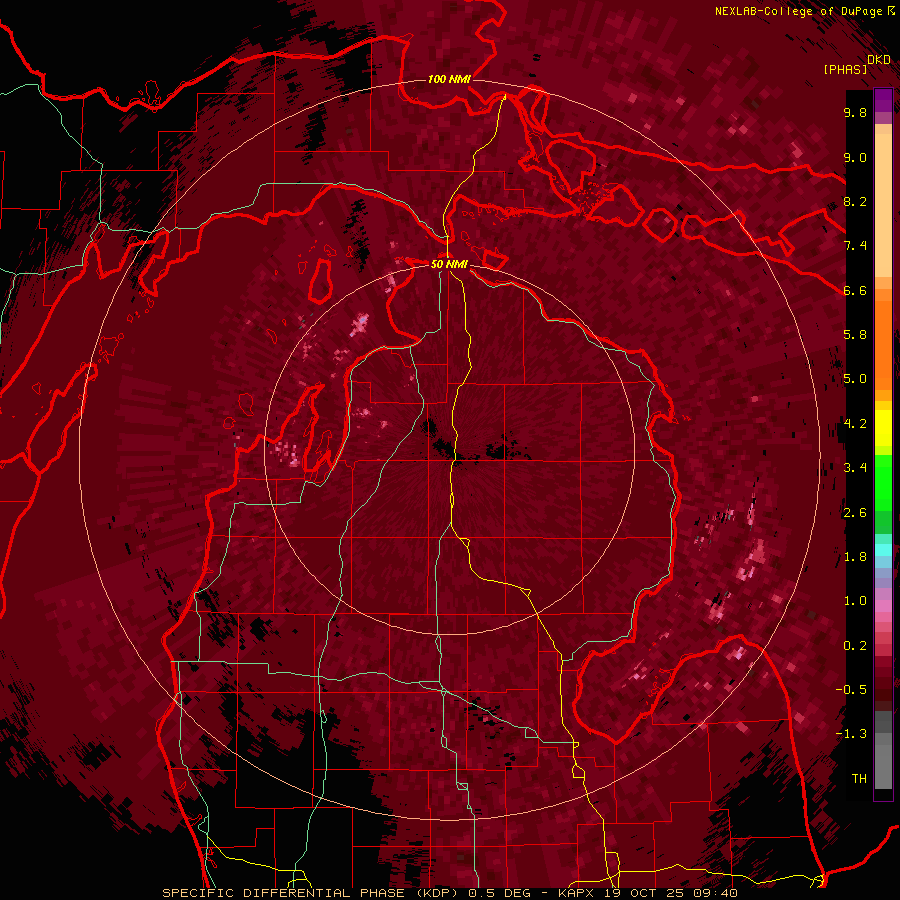Screen dimensions: 900x900
Task: Click the 8.2 value on the color scale
Action: [x=855, y=201]
